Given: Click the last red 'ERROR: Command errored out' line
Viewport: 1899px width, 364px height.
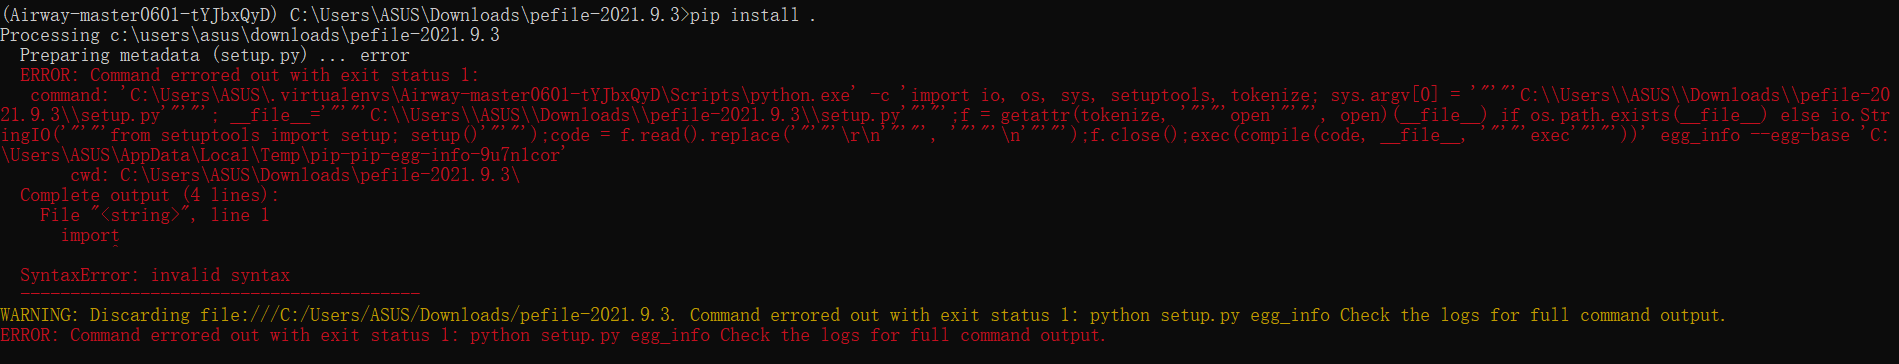Looking at the screenshot, I should tap(553, 335).
